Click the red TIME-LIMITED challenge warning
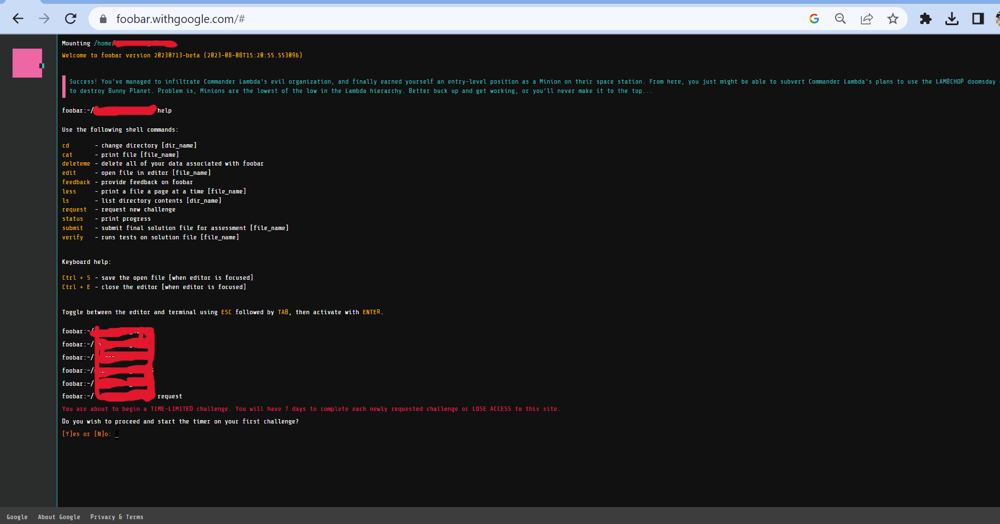The height and width of the screenshot is (524, 1000). coord(311,409)
